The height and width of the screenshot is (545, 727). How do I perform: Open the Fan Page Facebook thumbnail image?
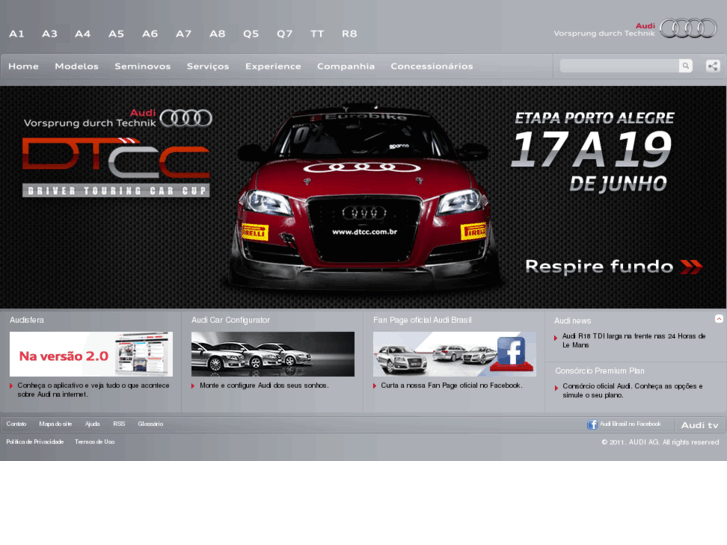click(454, 354)
